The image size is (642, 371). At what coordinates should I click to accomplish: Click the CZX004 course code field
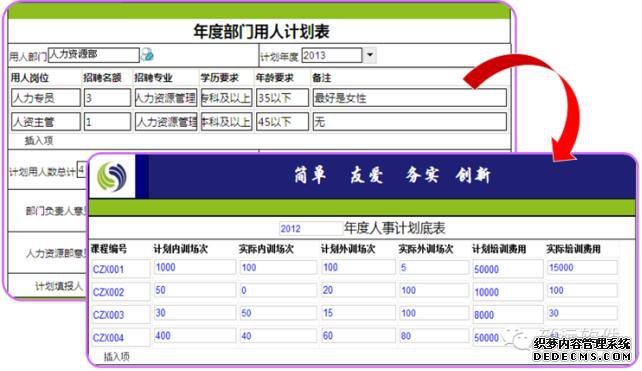(121, 338)
